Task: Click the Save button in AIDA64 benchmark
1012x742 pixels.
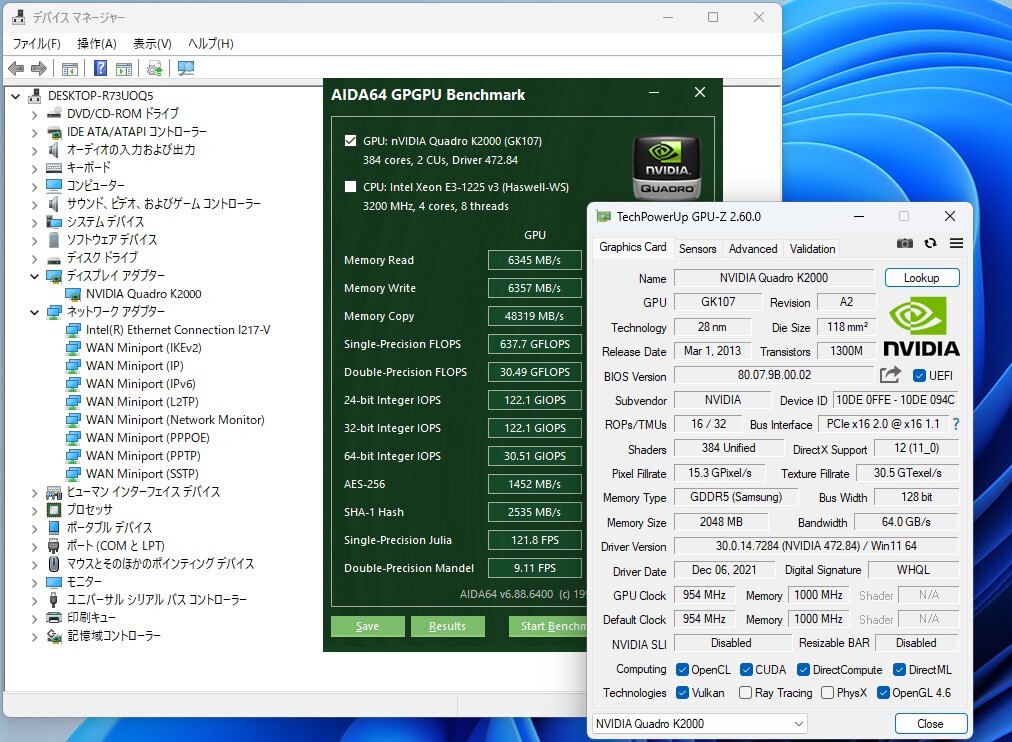Action: pos(367,626)
